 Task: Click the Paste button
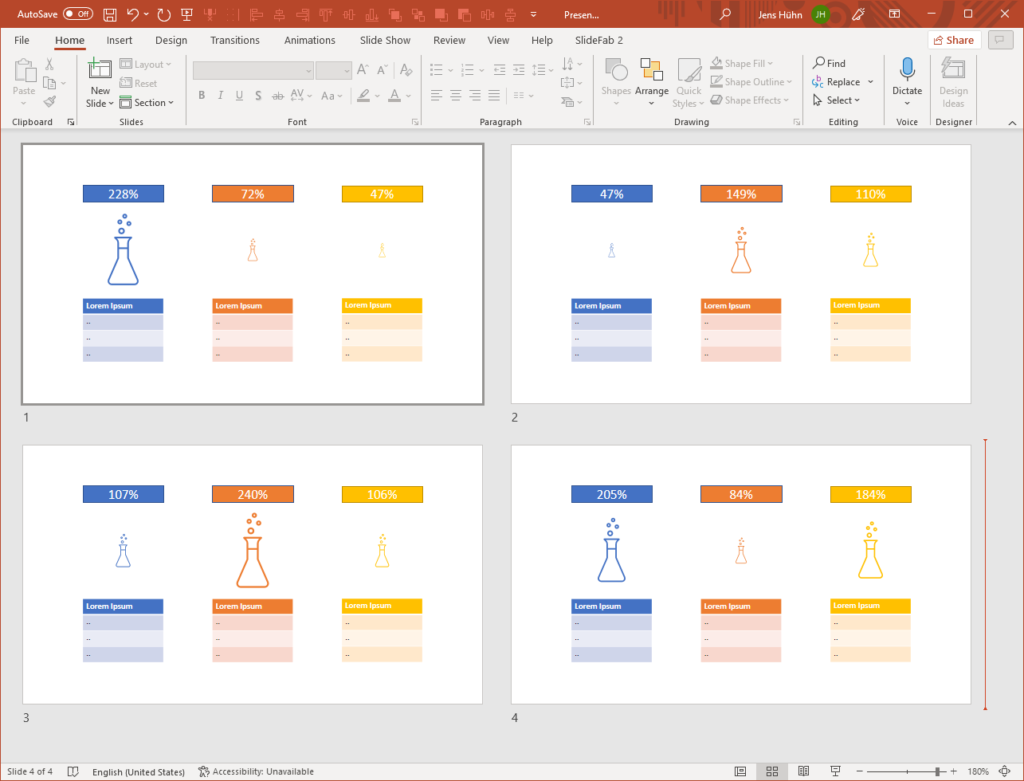click(24, 83)
